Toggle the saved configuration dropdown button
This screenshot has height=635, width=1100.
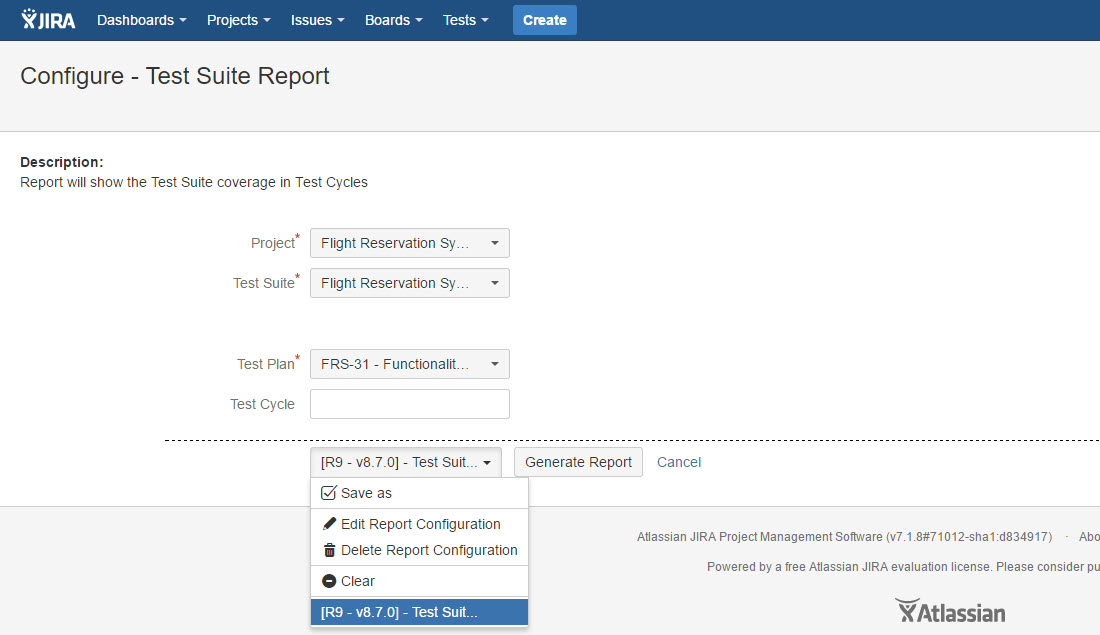tap(405, 462)
